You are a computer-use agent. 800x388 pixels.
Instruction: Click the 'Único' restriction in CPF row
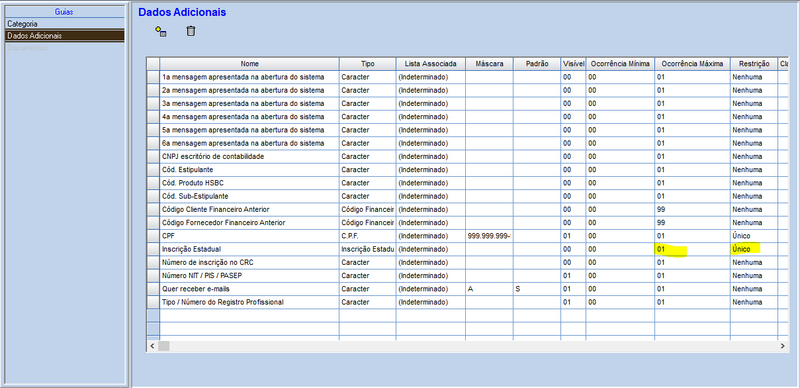pyautogui.click(x=753, y=236)
